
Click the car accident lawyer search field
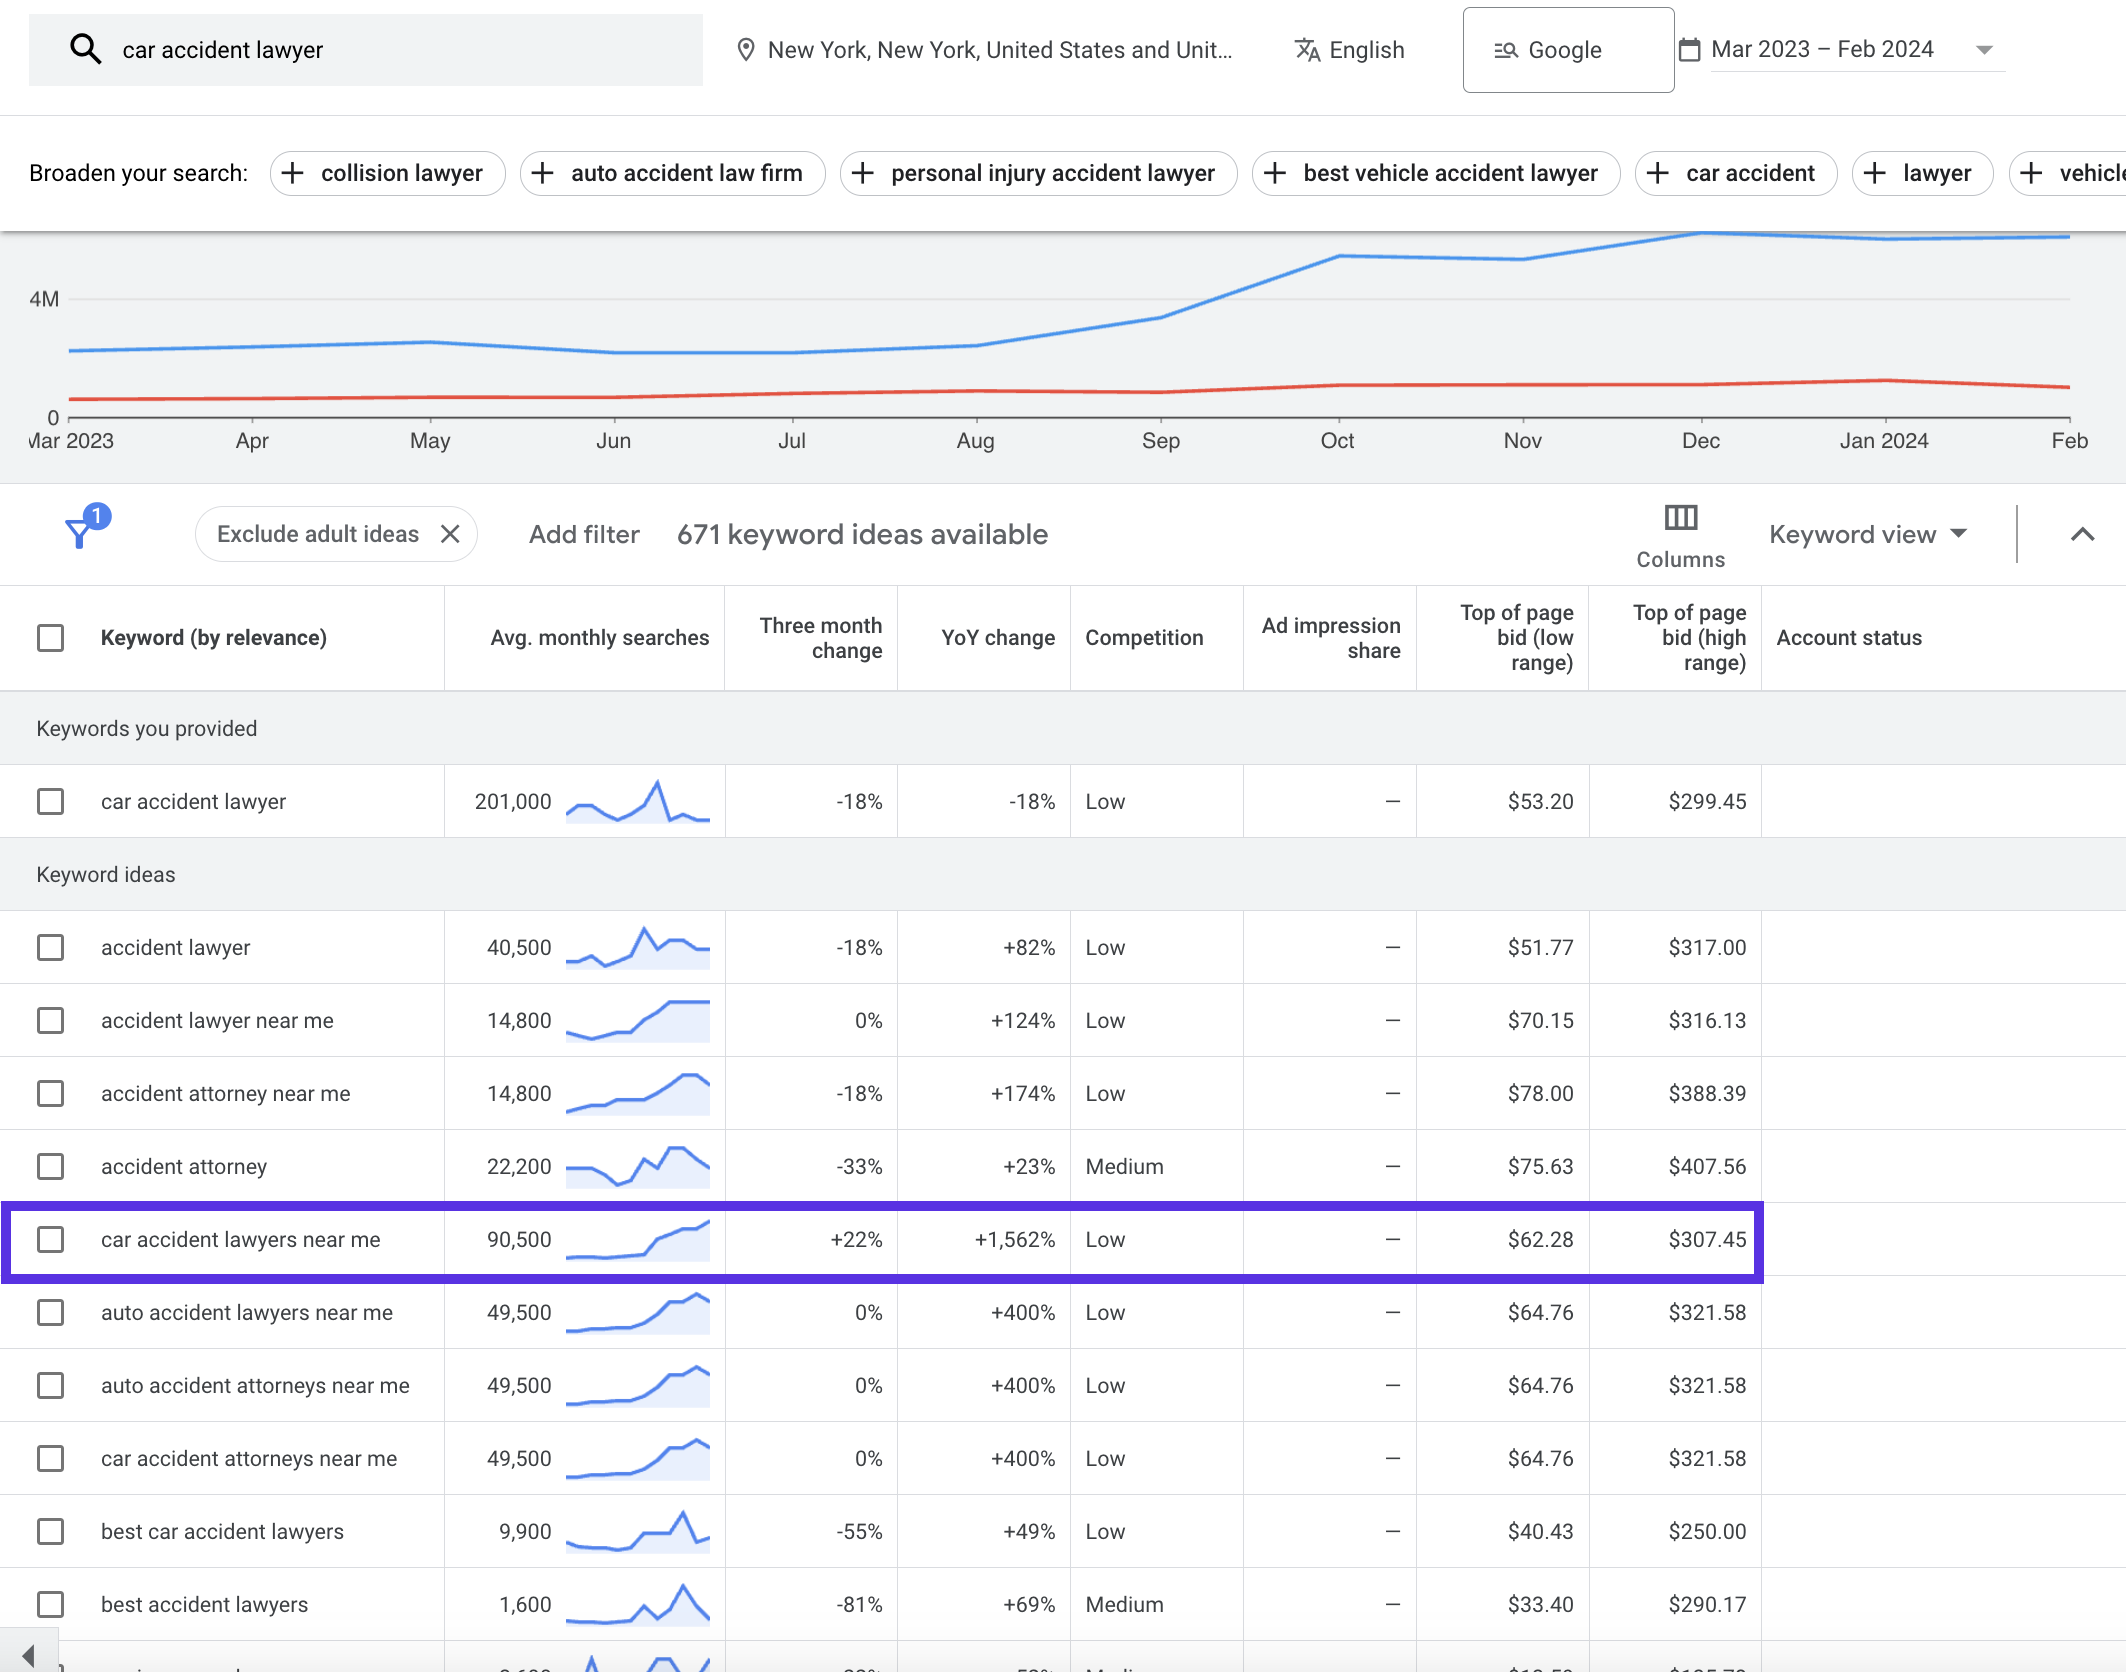pyautogui.click(x=366, y=50)
